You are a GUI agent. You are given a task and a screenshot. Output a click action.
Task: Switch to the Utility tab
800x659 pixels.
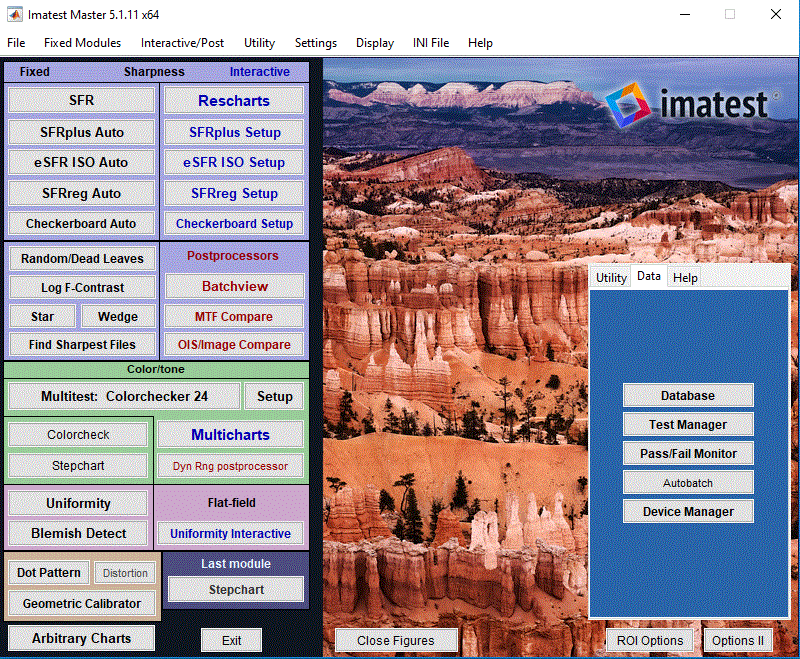click(x=611, y=278)
